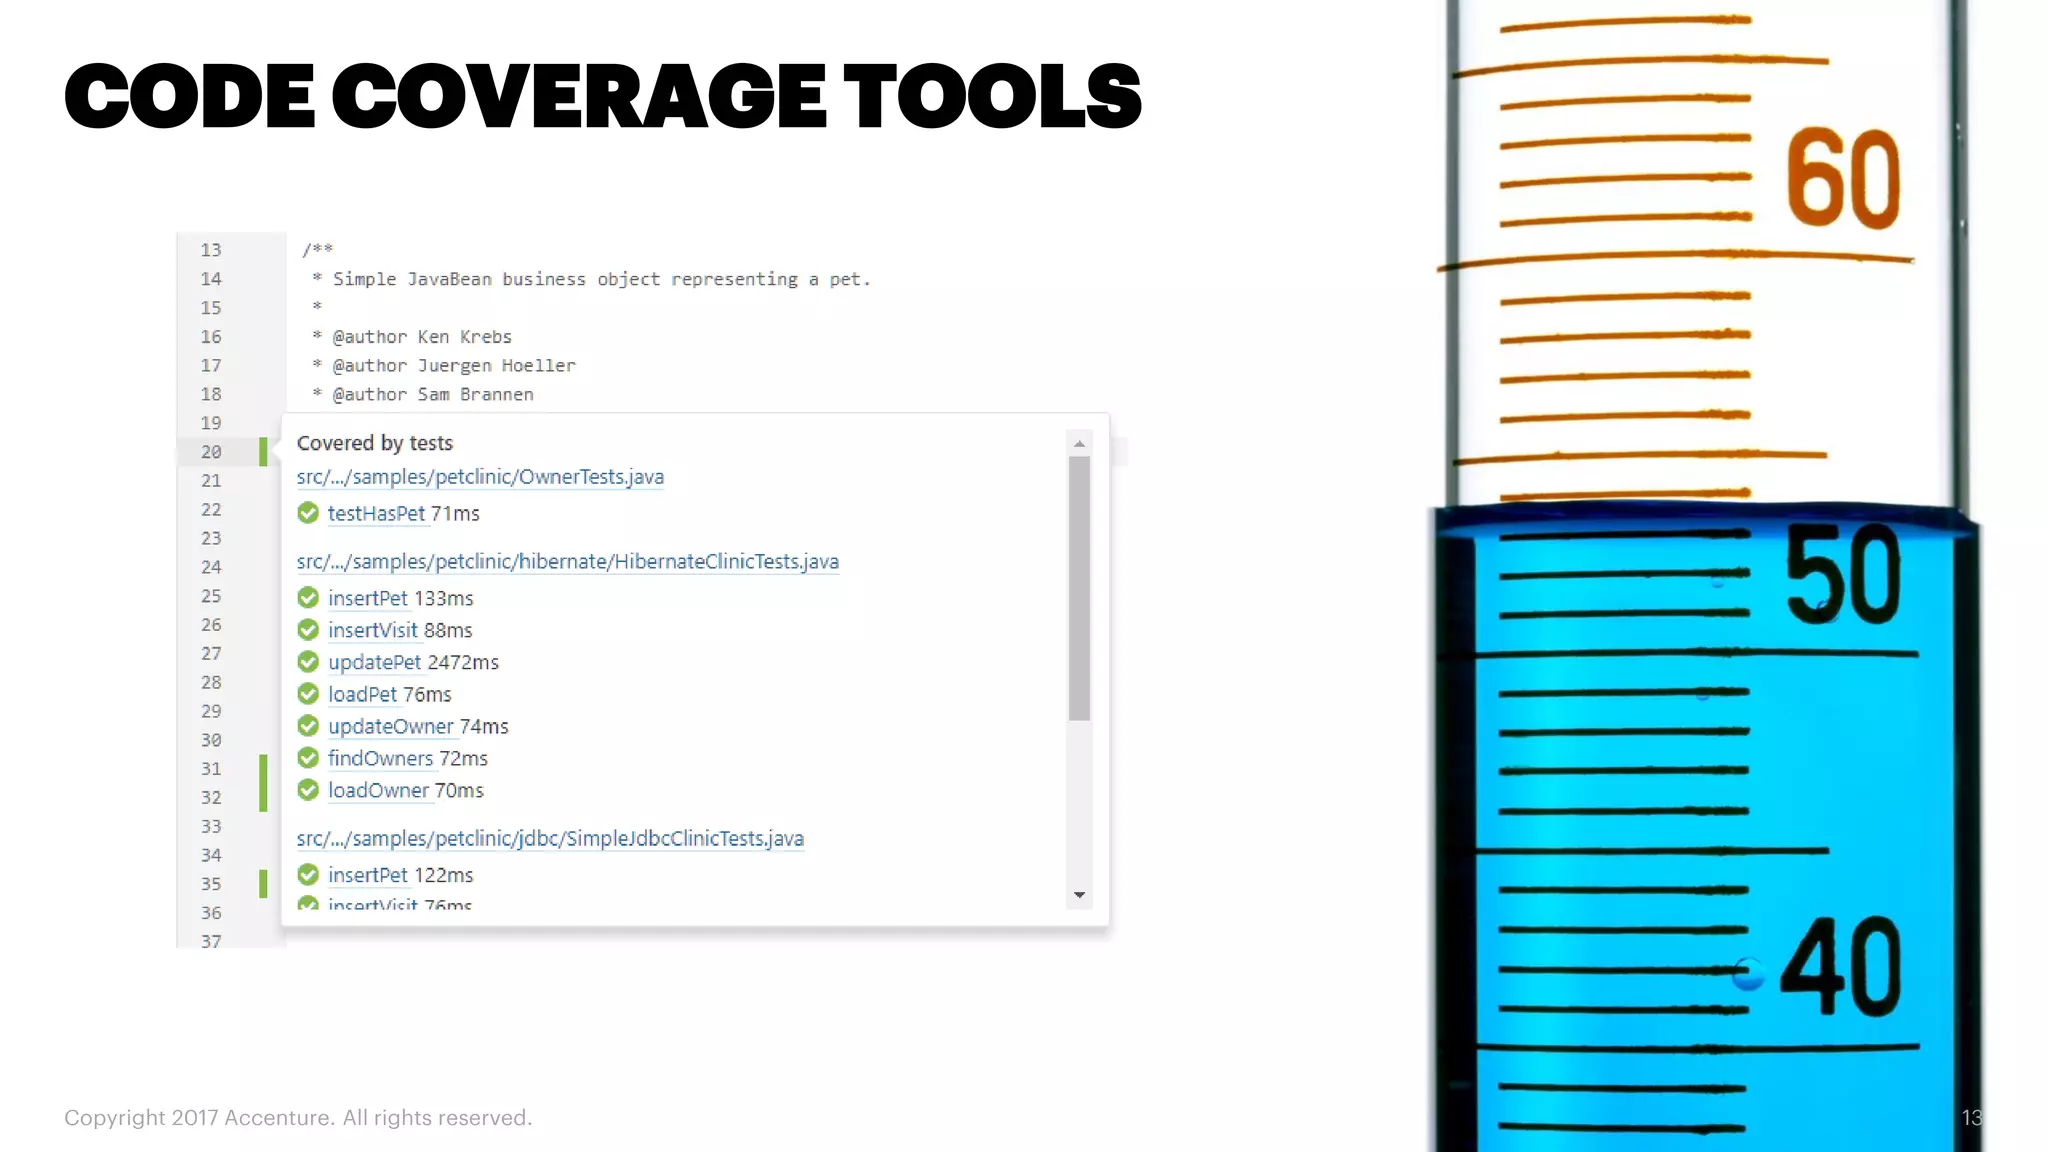Click the "@author Ken Krebs" comment line

pos(412,337)
